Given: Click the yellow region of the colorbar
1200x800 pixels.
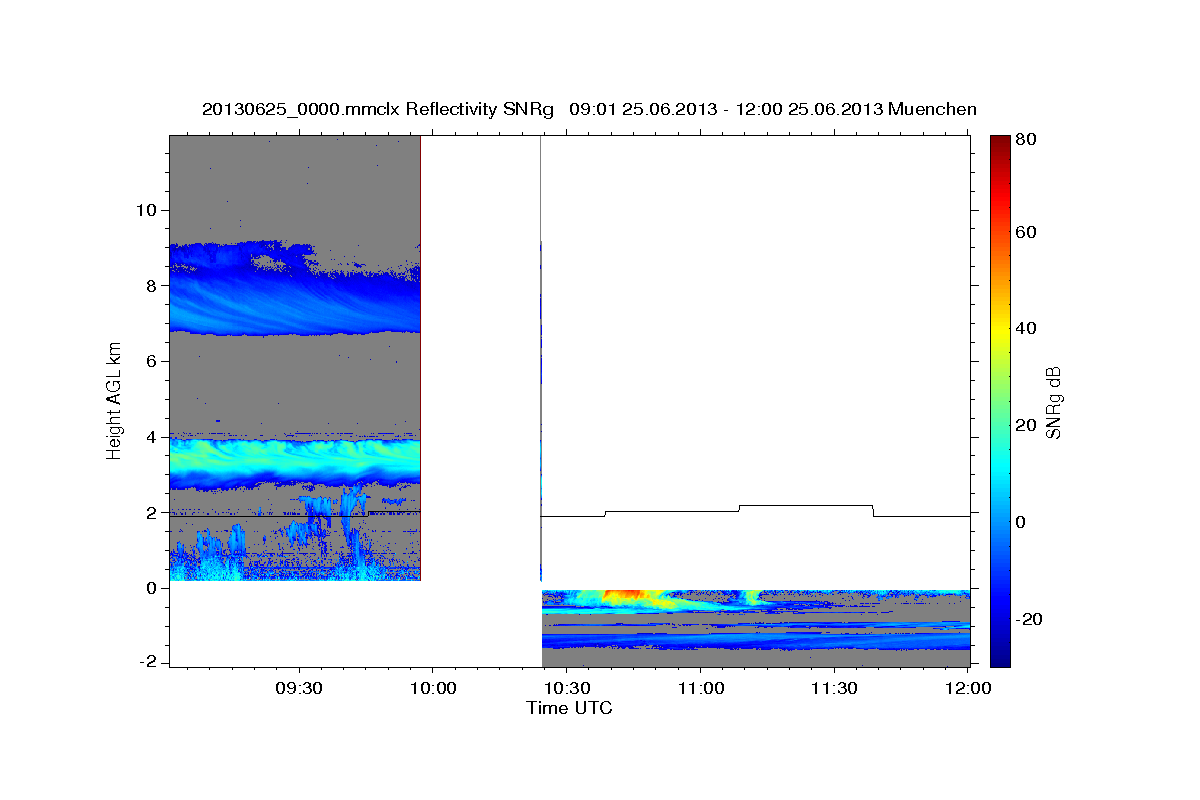Looking at the screenshot, I should coord(1000,330).
